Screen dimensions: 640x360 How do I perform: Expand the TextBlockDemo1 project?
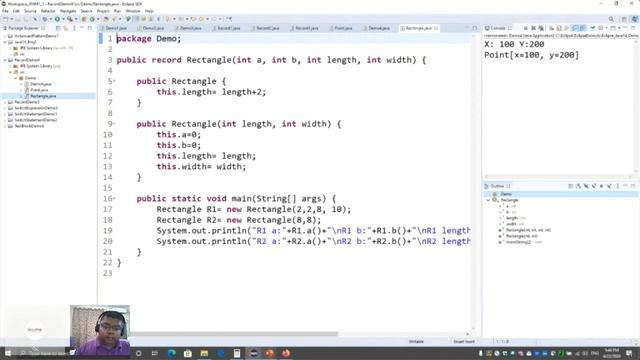click(5, 126)
